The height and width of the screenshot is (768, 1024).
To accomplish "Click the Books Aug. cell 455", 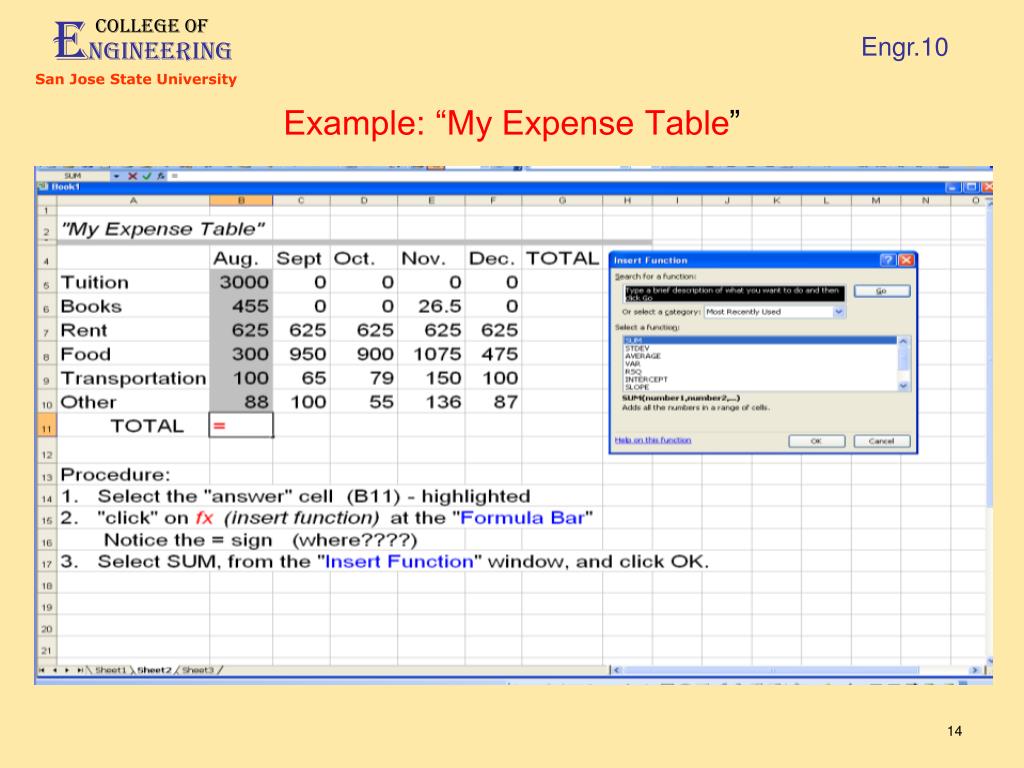I will click(241, 306).
